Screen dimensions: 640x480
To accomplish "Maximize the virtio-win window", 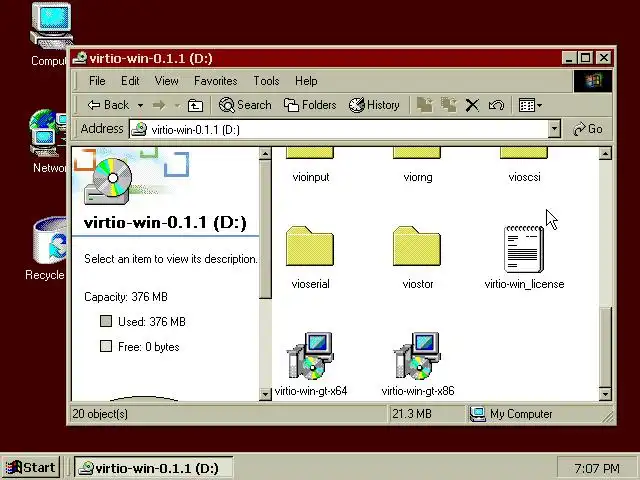I will [586, 58].
